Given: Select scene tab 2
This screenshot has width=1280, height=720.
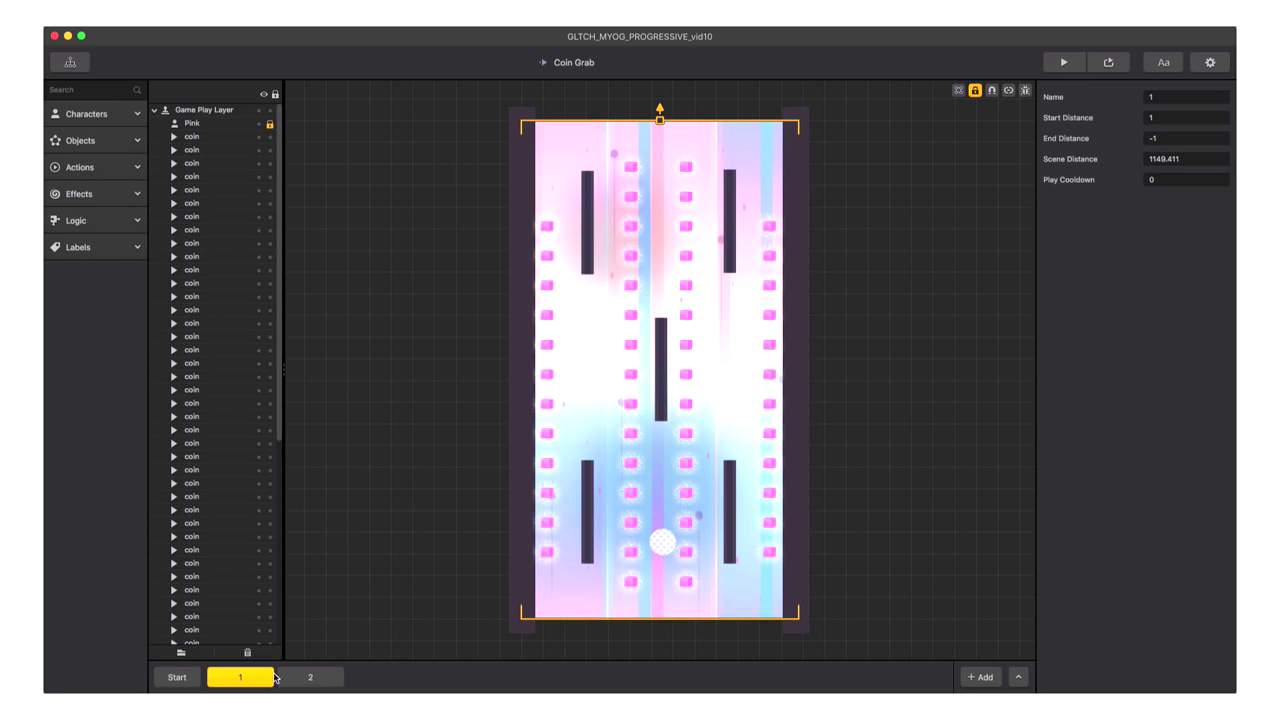Looking at the screenshot, I should [310, 677].
